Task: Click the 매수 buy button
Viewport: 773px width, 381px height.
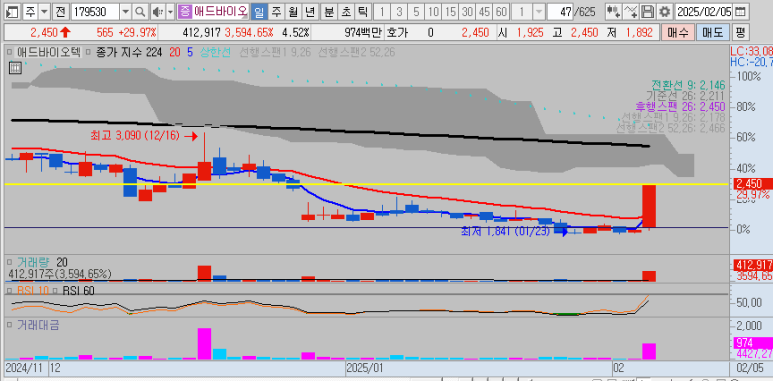Action: pos(677,33)
